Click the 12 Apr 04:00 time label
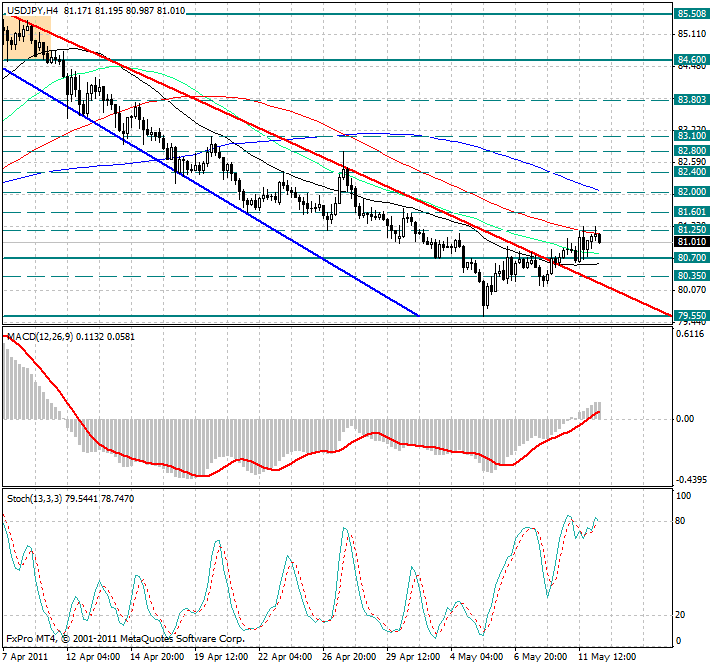710x664 pixels. point(93,657)
